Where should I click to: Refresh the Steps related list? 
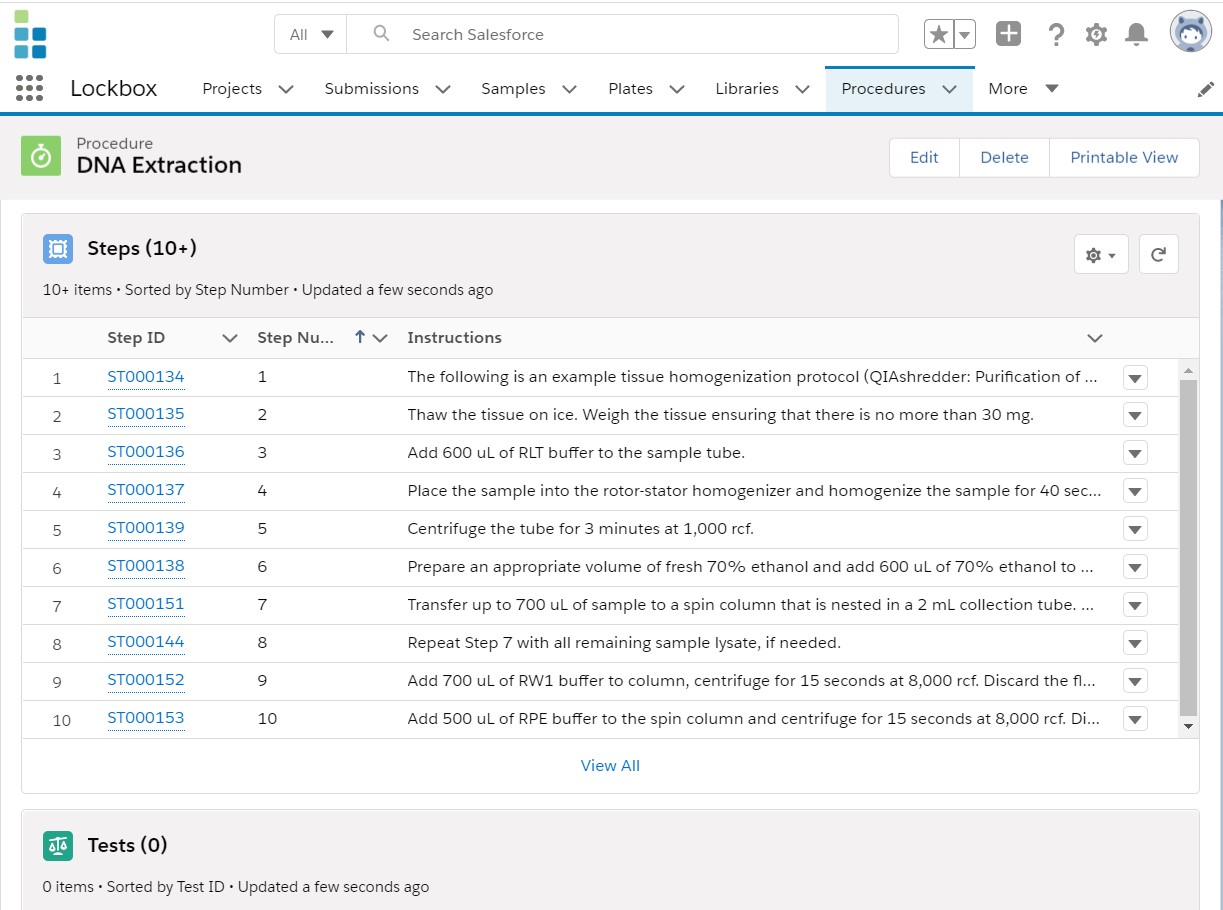(x=1158, y=254)
